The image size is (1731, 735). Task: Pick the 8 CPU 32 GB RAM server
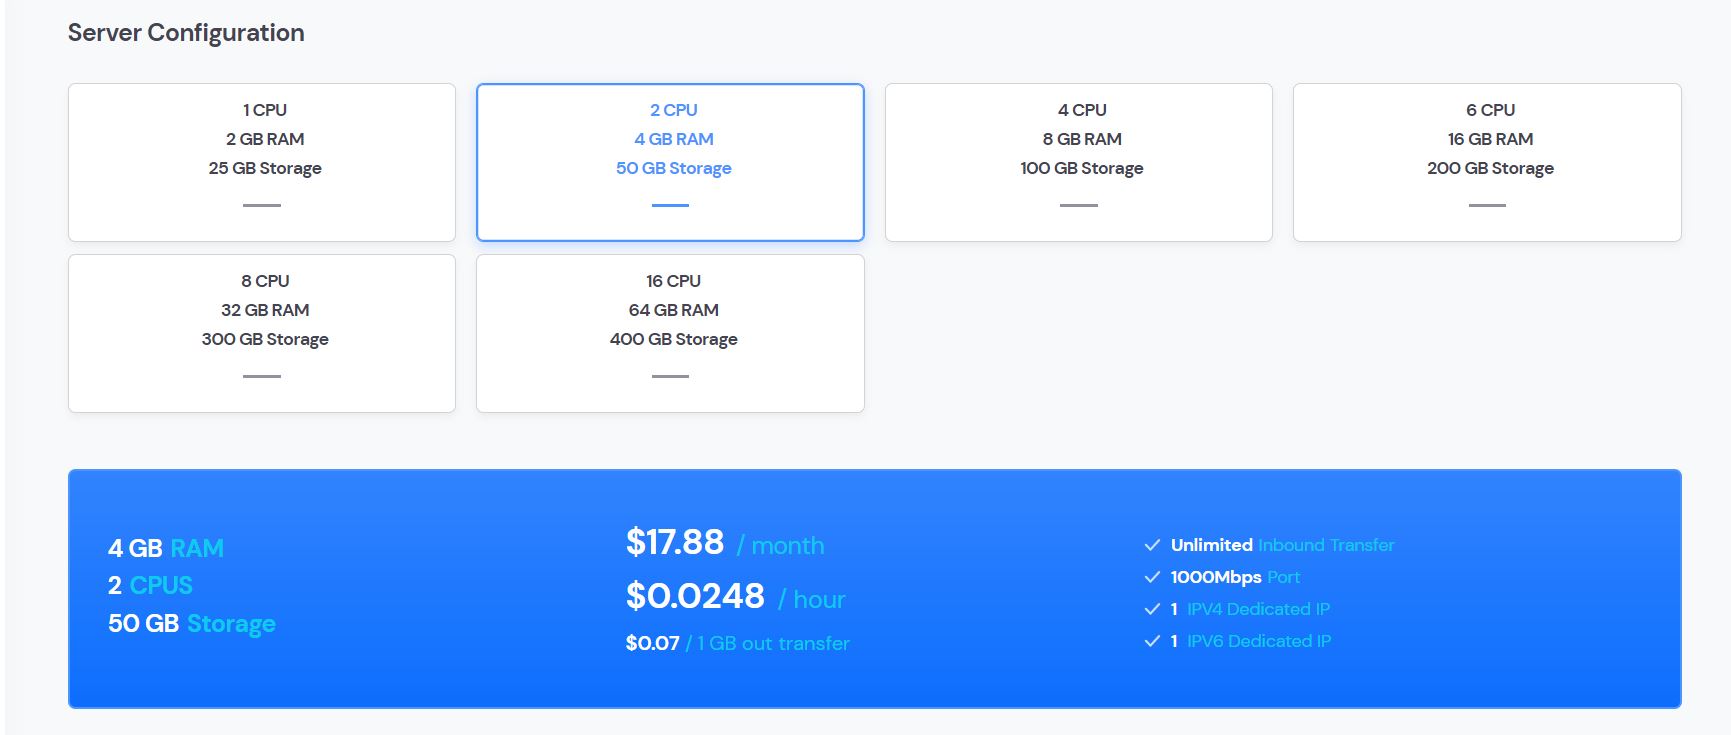pos(262,332)
